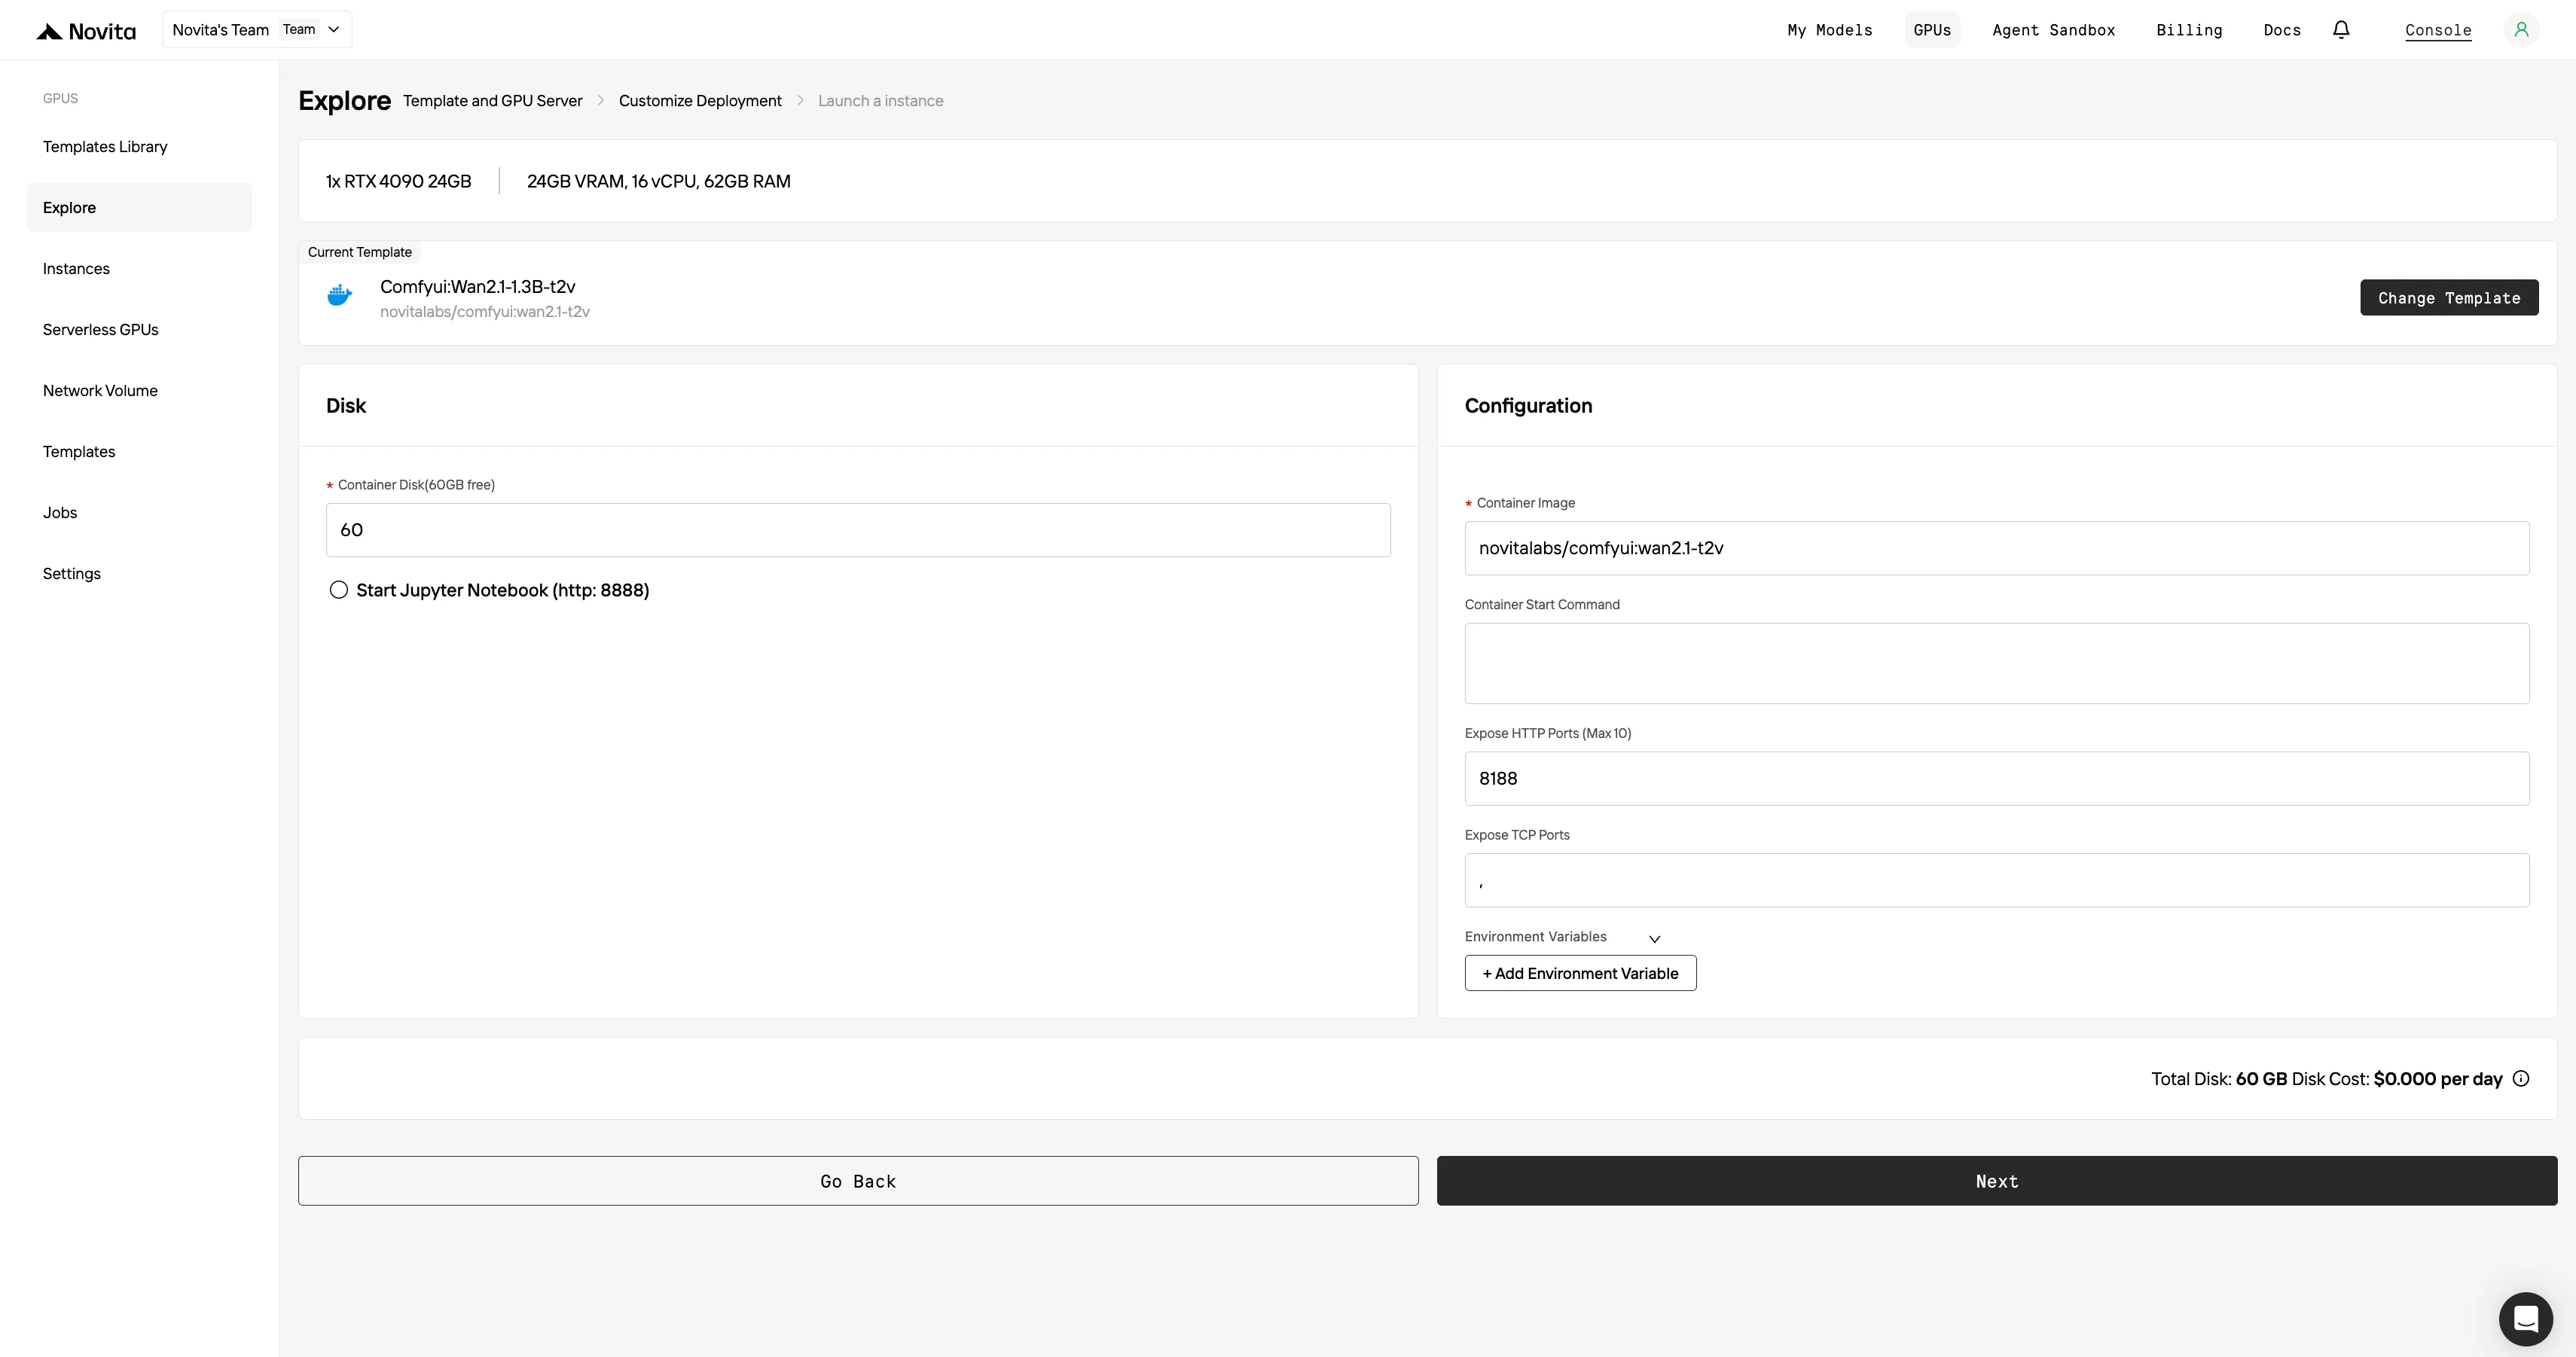Click Add Environment Variable button
The image size is (2576, 1357).
(1580, 974)
